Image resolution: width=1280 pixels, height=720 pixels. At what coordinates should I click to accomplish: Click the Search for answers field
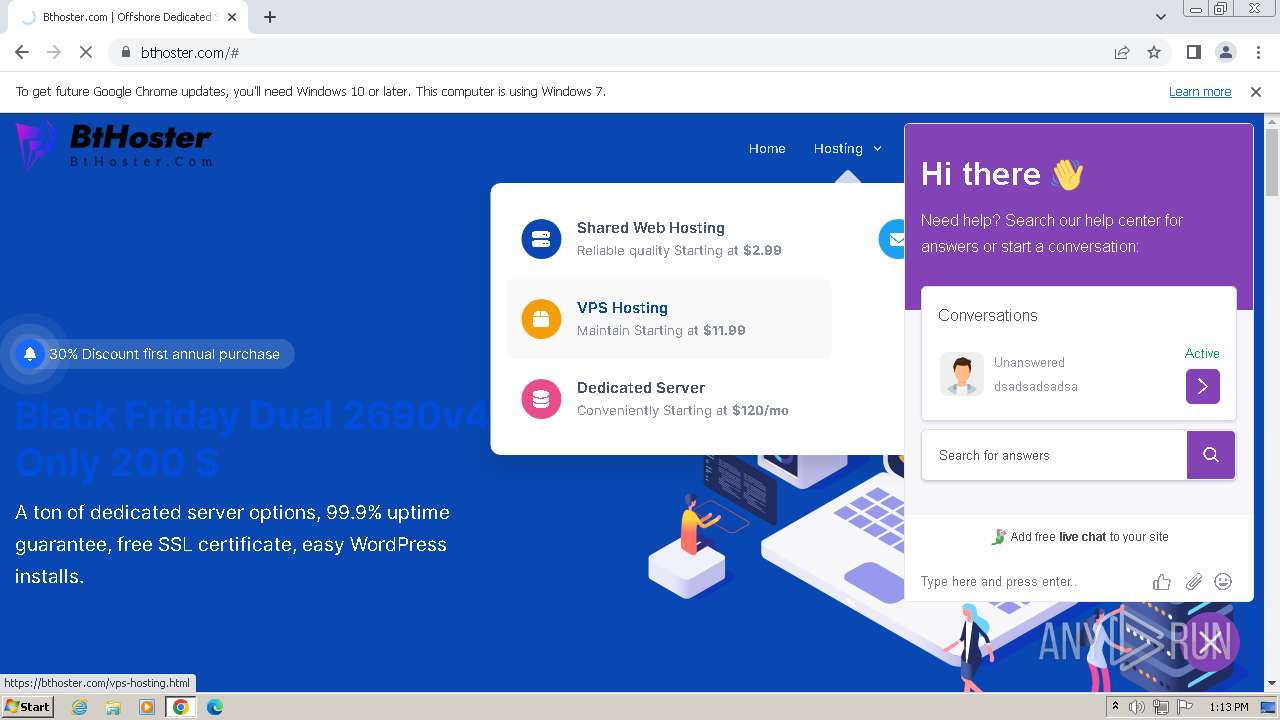point(1054,455)
